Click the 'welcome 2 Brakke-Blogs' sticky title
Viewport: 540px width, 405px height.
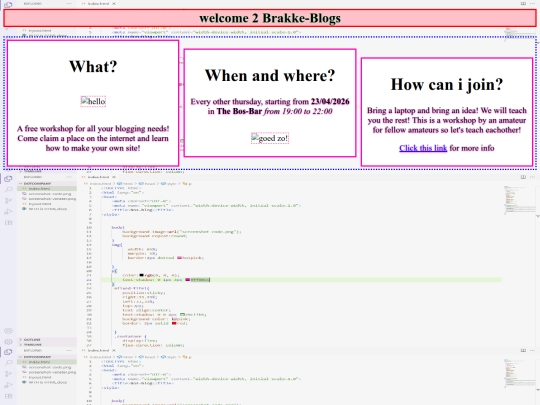click(x=270, y=18)
